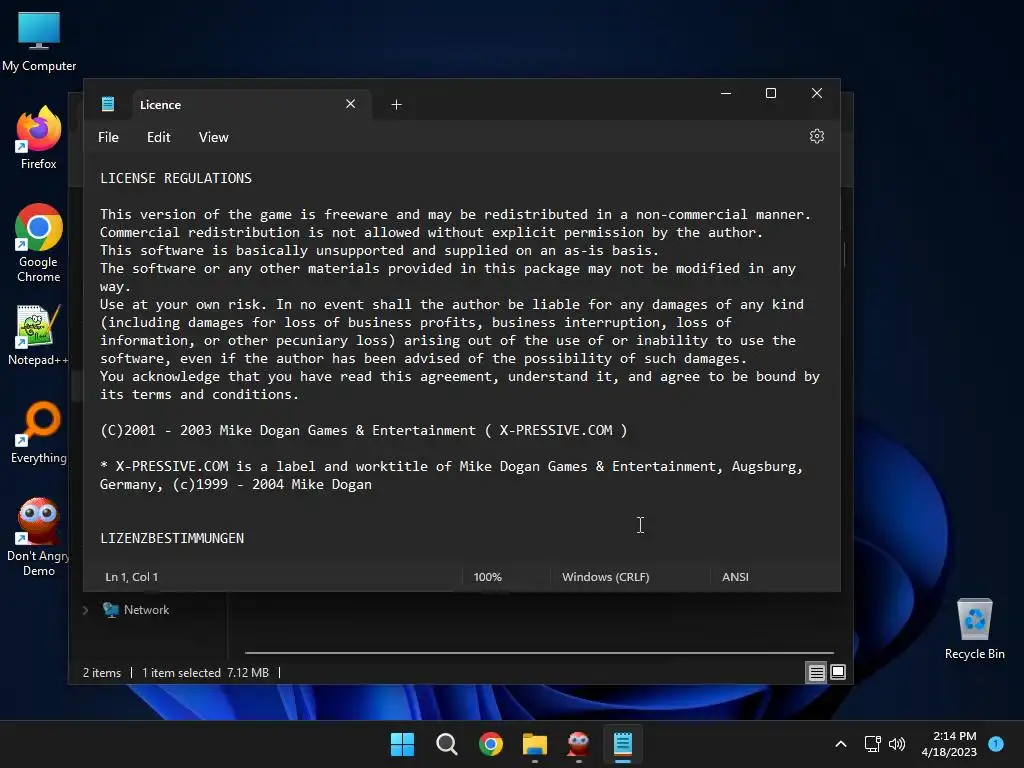Place cursor on LICENSE REGULATIONS heading
The height and width of the screenshot is (768, 1024).
[x=176, y=178]
